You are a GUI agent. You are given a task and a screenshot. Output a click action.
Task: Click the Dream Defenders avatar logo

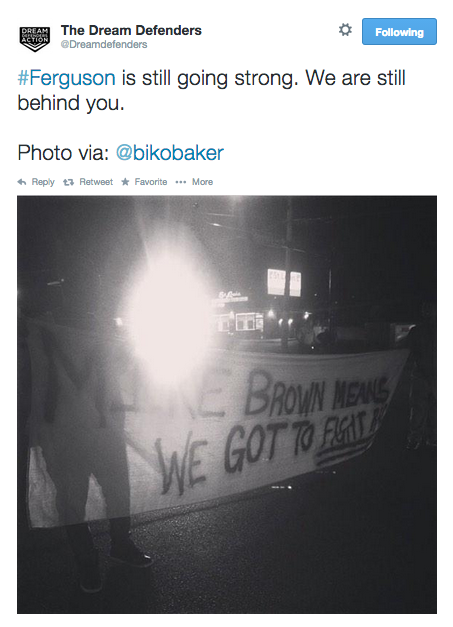coord(35,39)
